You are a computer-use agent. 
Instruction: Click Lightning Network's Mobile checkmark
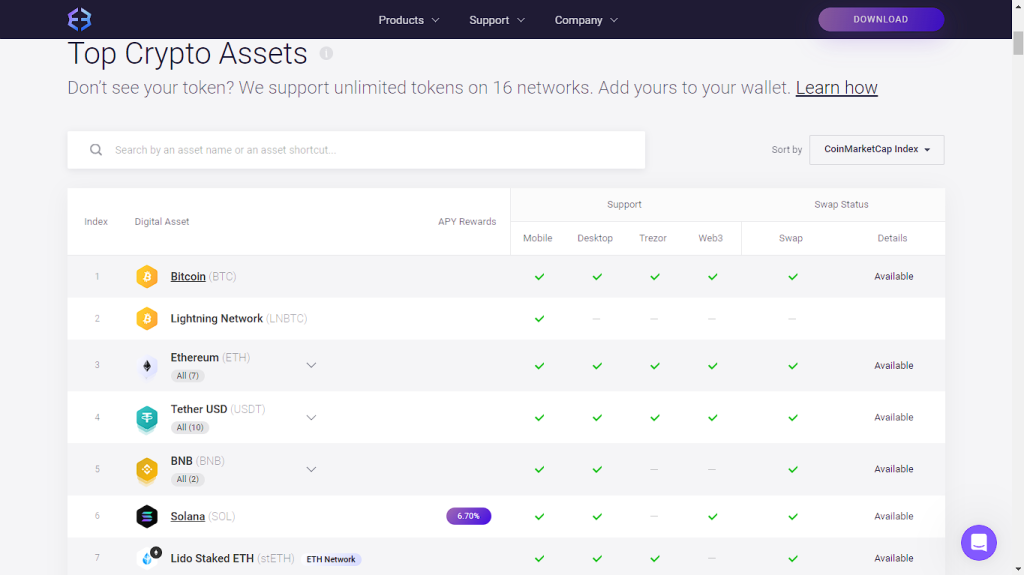(x=539, y=319)
